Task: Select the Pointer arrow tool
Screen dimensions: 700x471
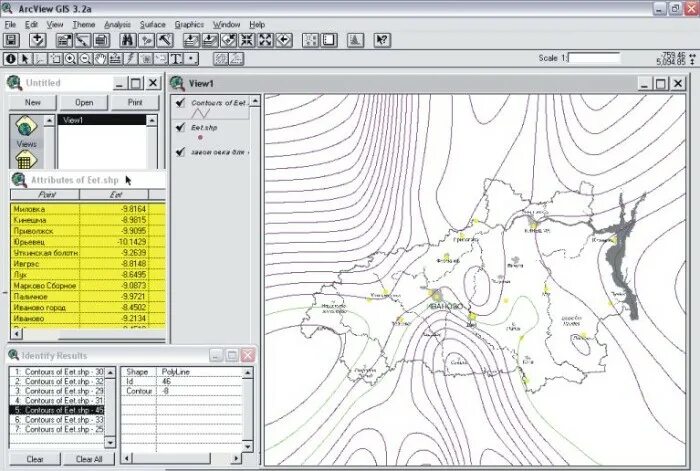Action: pyautogui.click(x=25, y=58)
